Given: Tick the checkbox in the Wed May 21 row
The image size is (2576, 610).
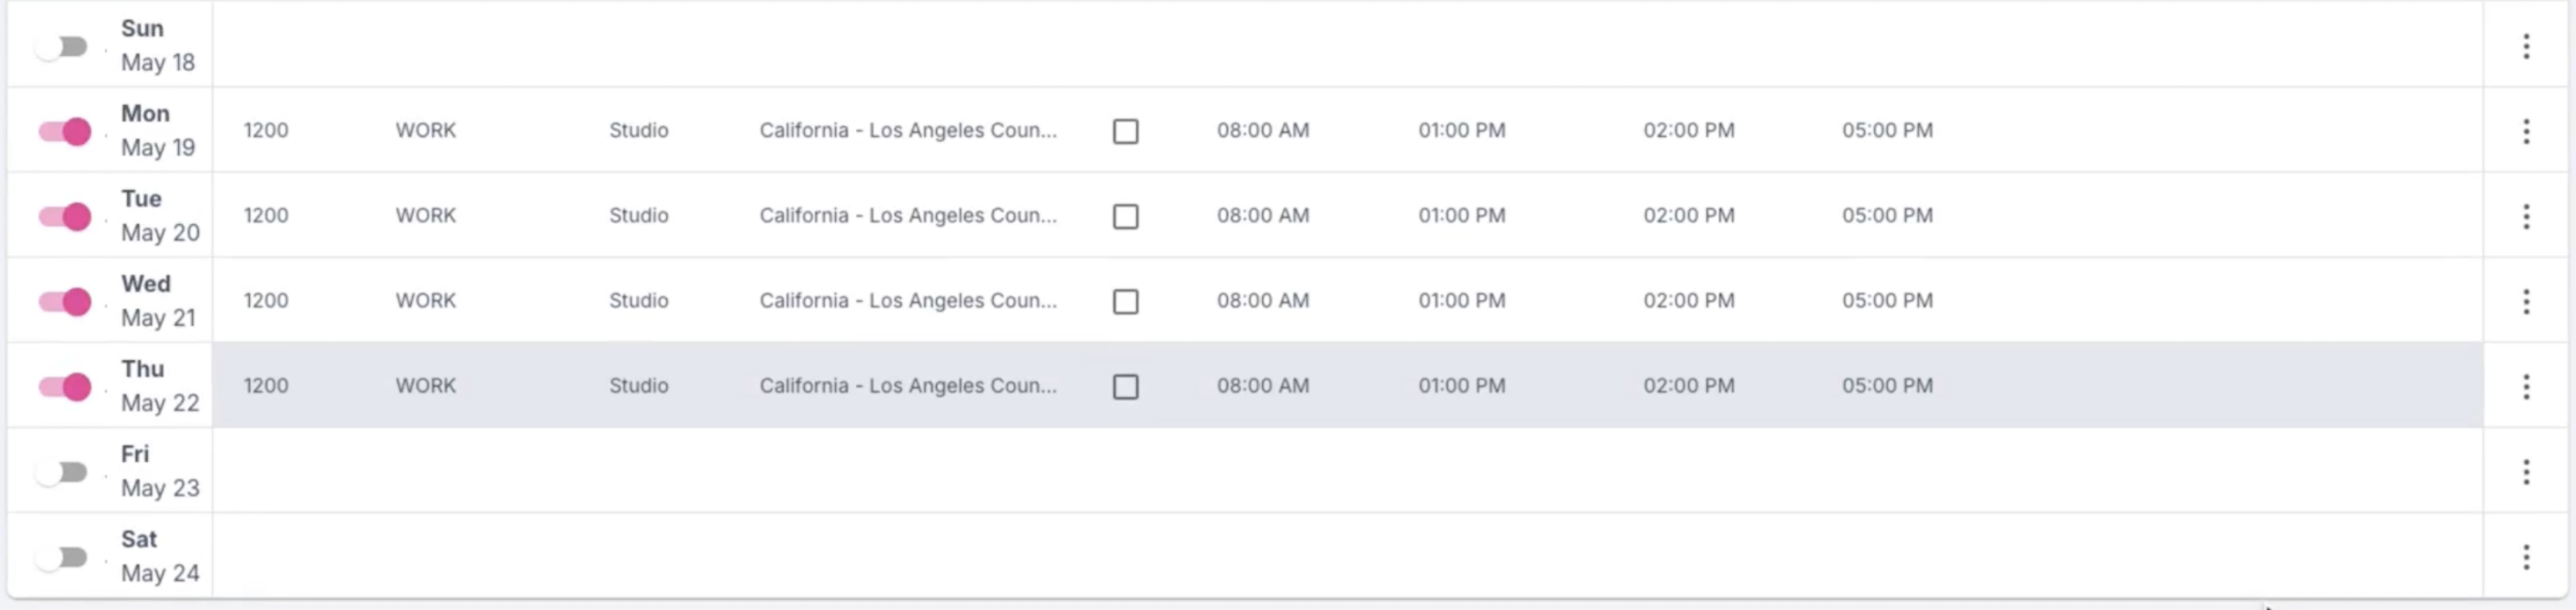Looking at the screenshot, I should pos(1125,301).
